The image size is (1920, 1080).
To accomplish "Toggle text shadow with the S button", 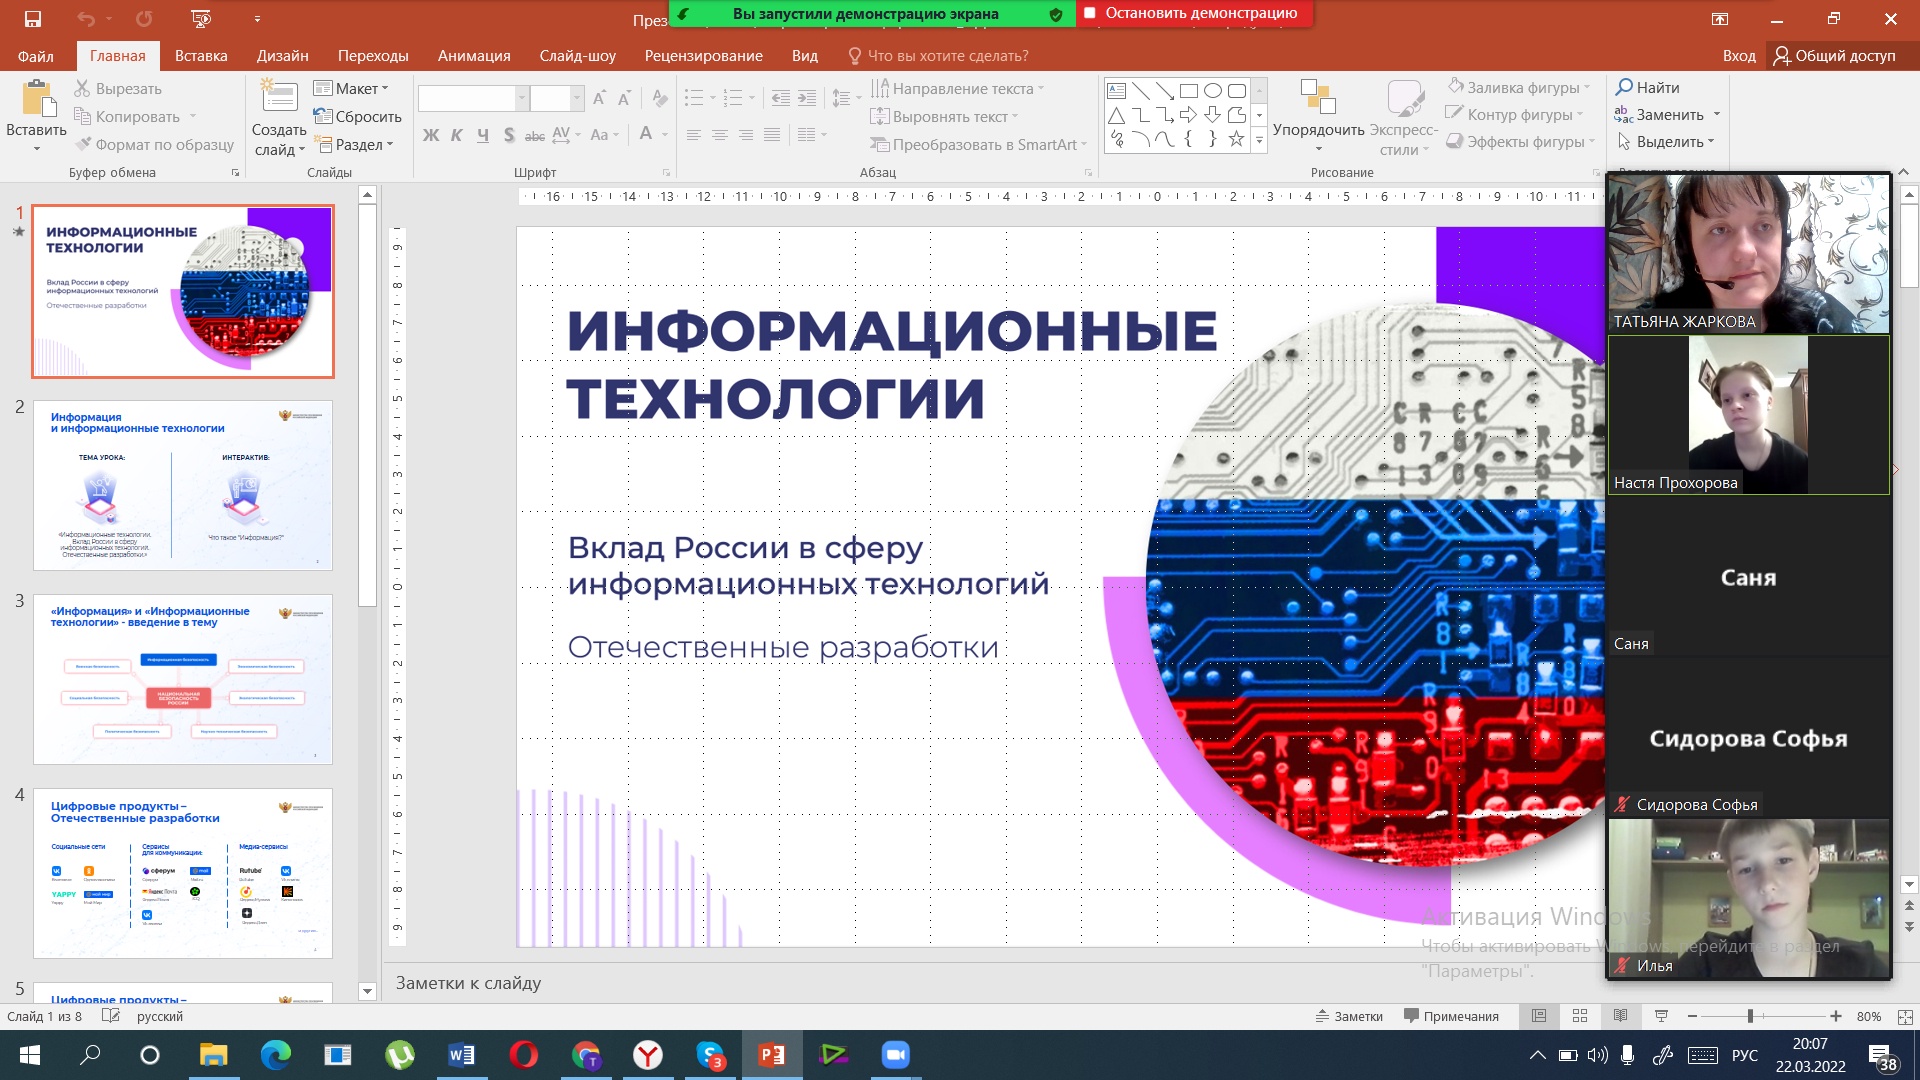I will [509, 135].
